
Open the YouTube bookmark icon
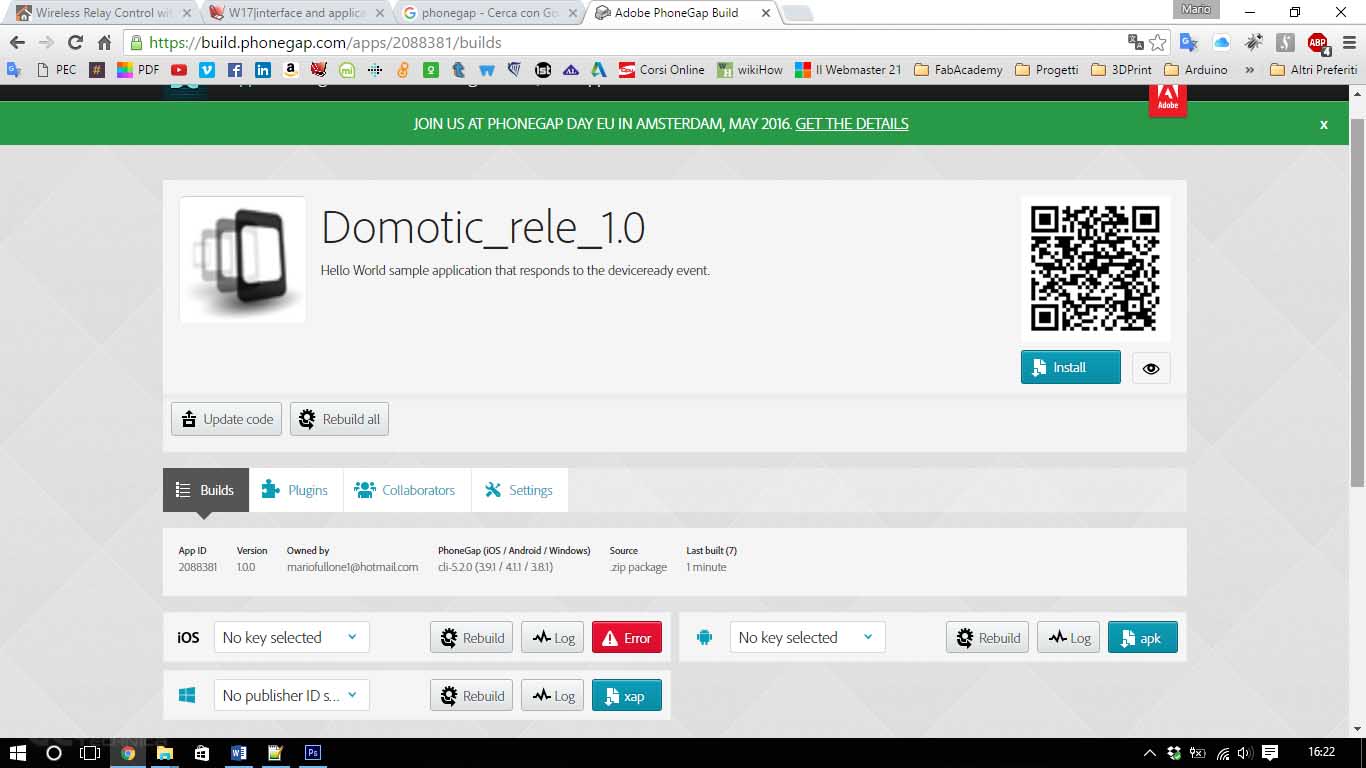[179, 70]
